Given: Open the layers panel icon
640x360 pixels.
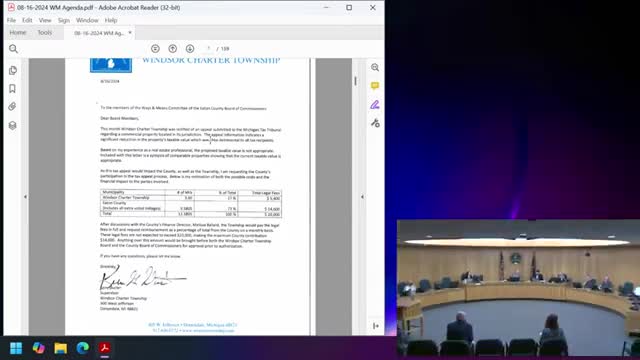Looking at the screenshot, I should pos(12,125).
